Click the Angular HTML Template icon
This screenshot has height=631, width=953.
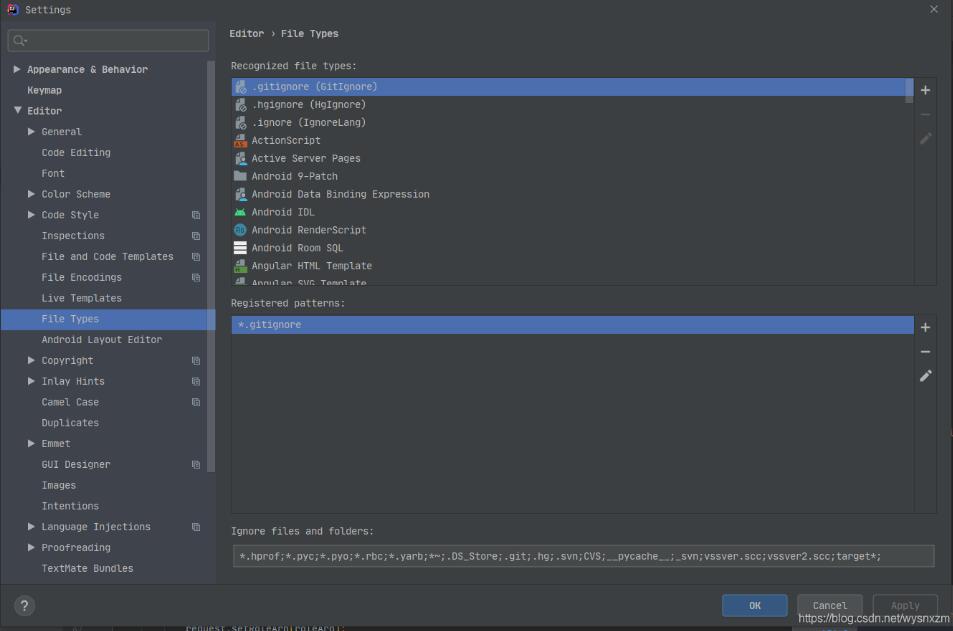click(x=240, y=266)
